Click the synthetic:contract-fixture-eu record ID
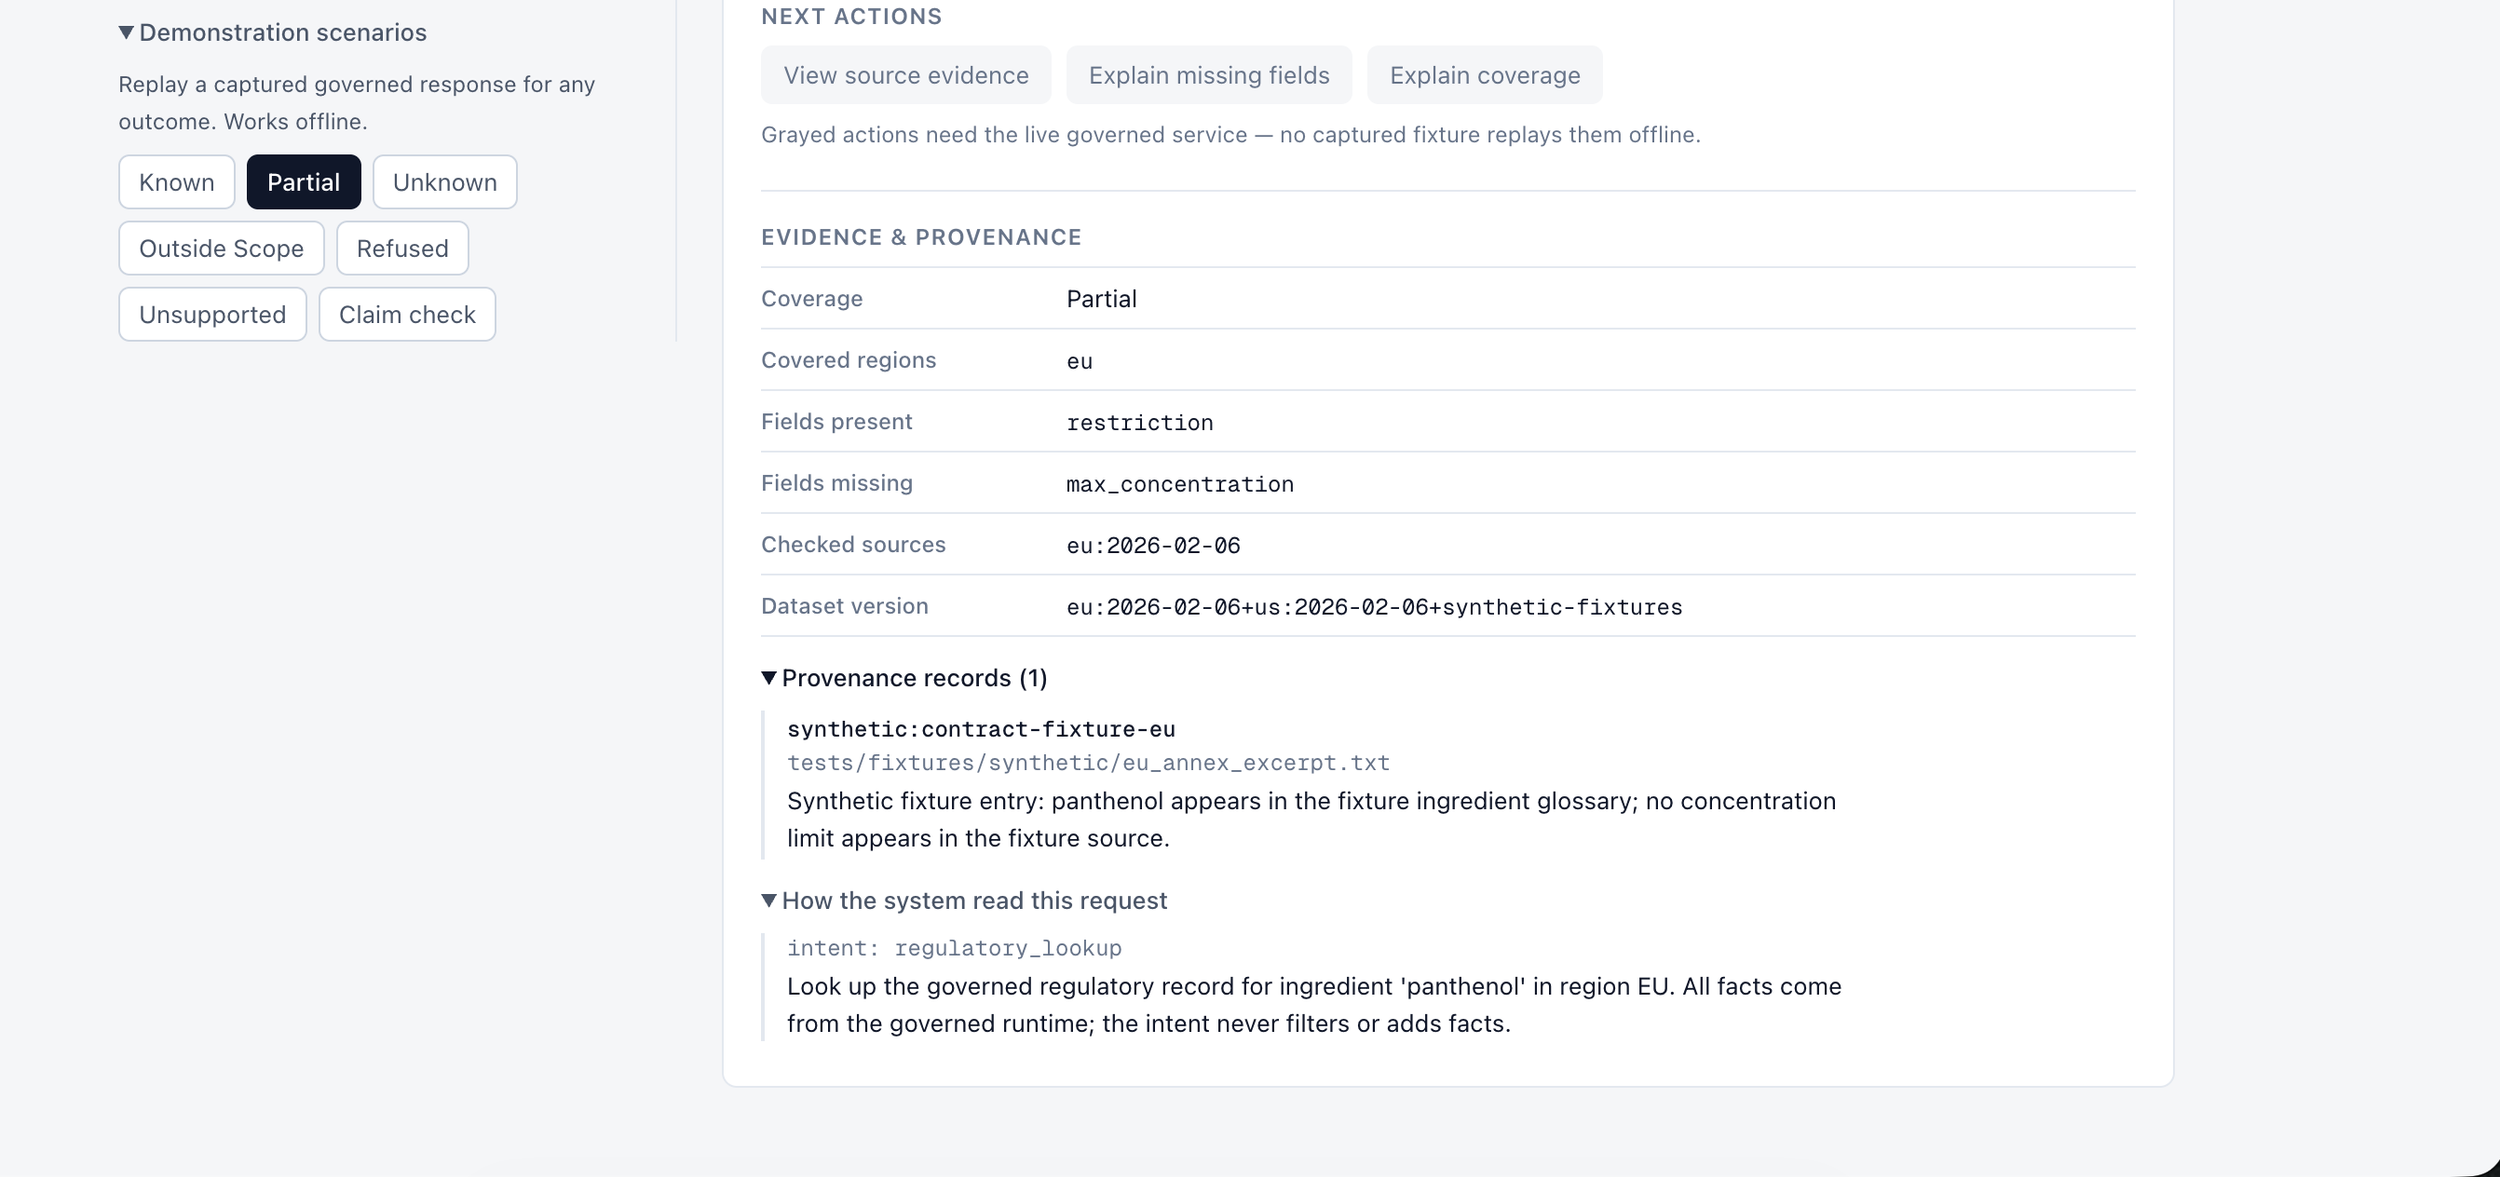 point(981,729)
